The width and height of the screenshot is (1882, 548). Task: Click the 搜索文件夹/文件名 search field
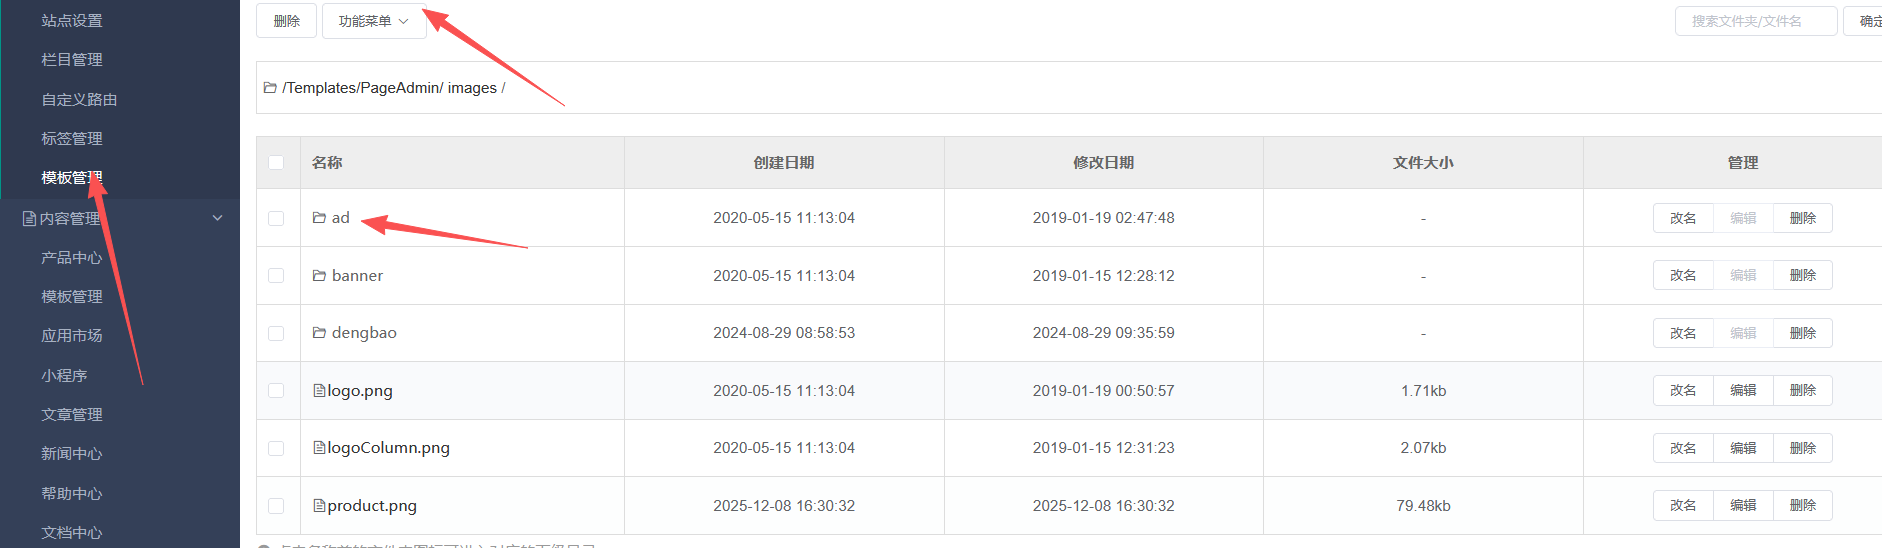click(x=1755, y=21)
